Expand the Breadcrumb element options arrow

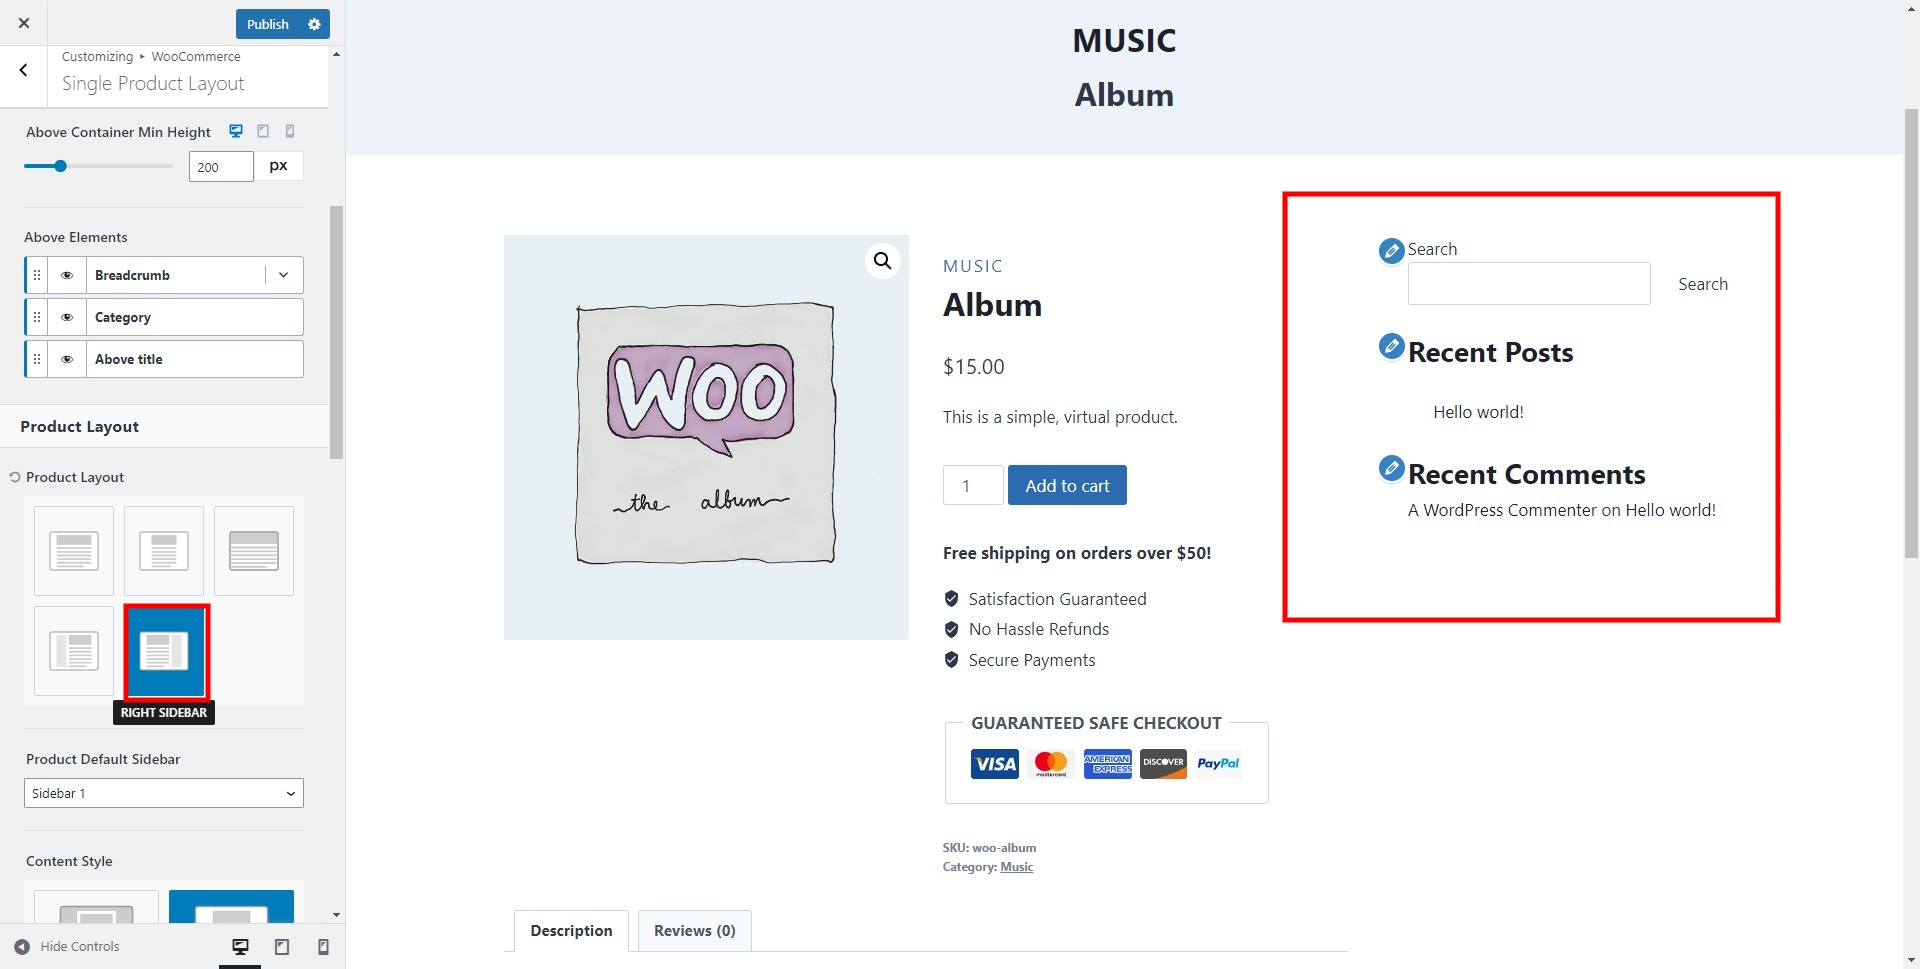(x=284, y=275)
